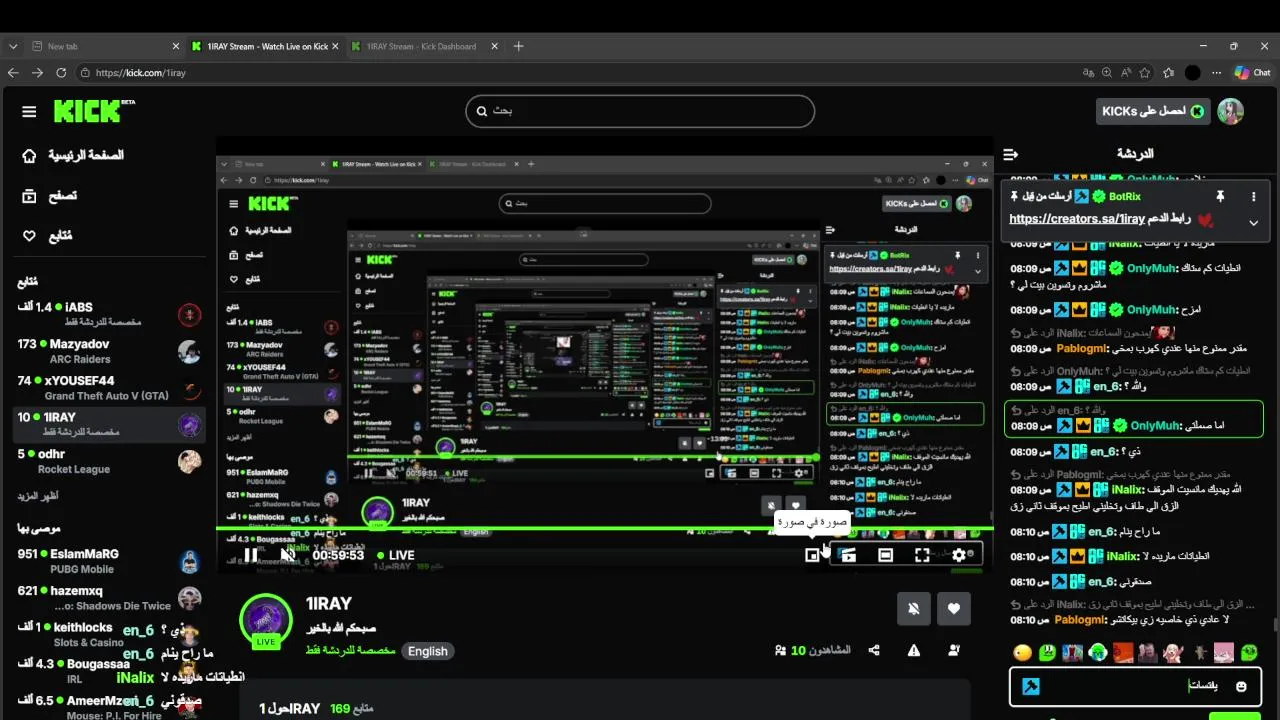Screen dimensions: 1280x720
Task: Refresh the page
Action: pyautogui.click(x=61, y=73)
